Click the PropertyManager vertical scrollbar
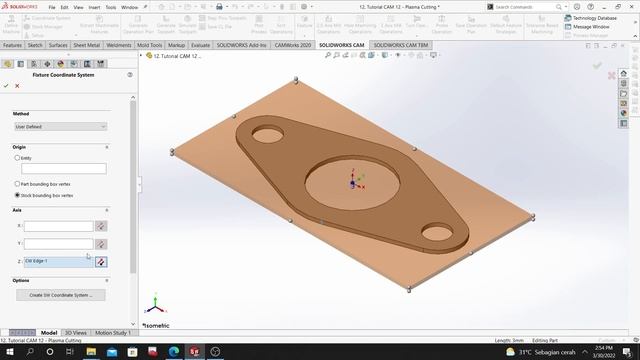Image resolution: width=640 pixels, height=360 pixels. click(x=133, y=187)
